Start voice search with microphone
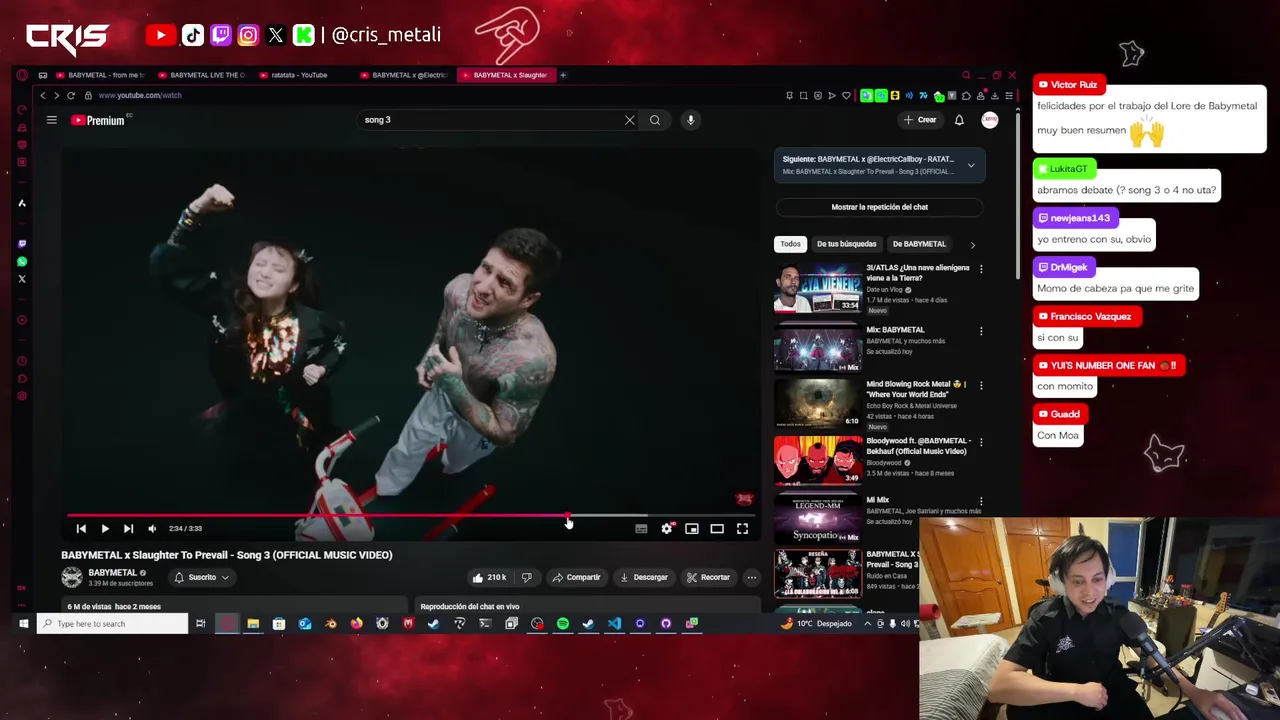The image size is (1280, 720). 690,120
